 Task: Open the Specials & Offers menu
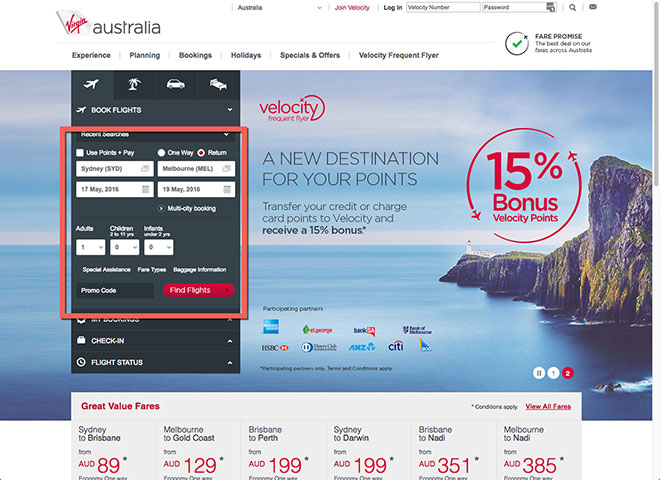[x=310, y=55]
